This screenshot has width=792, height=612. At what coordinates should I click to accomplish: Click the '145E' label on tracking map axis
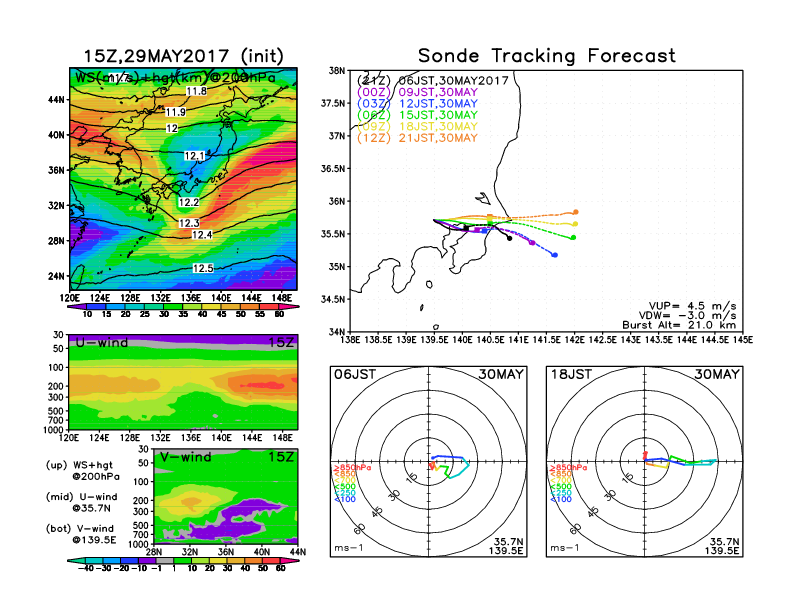[x=742, y=340]
